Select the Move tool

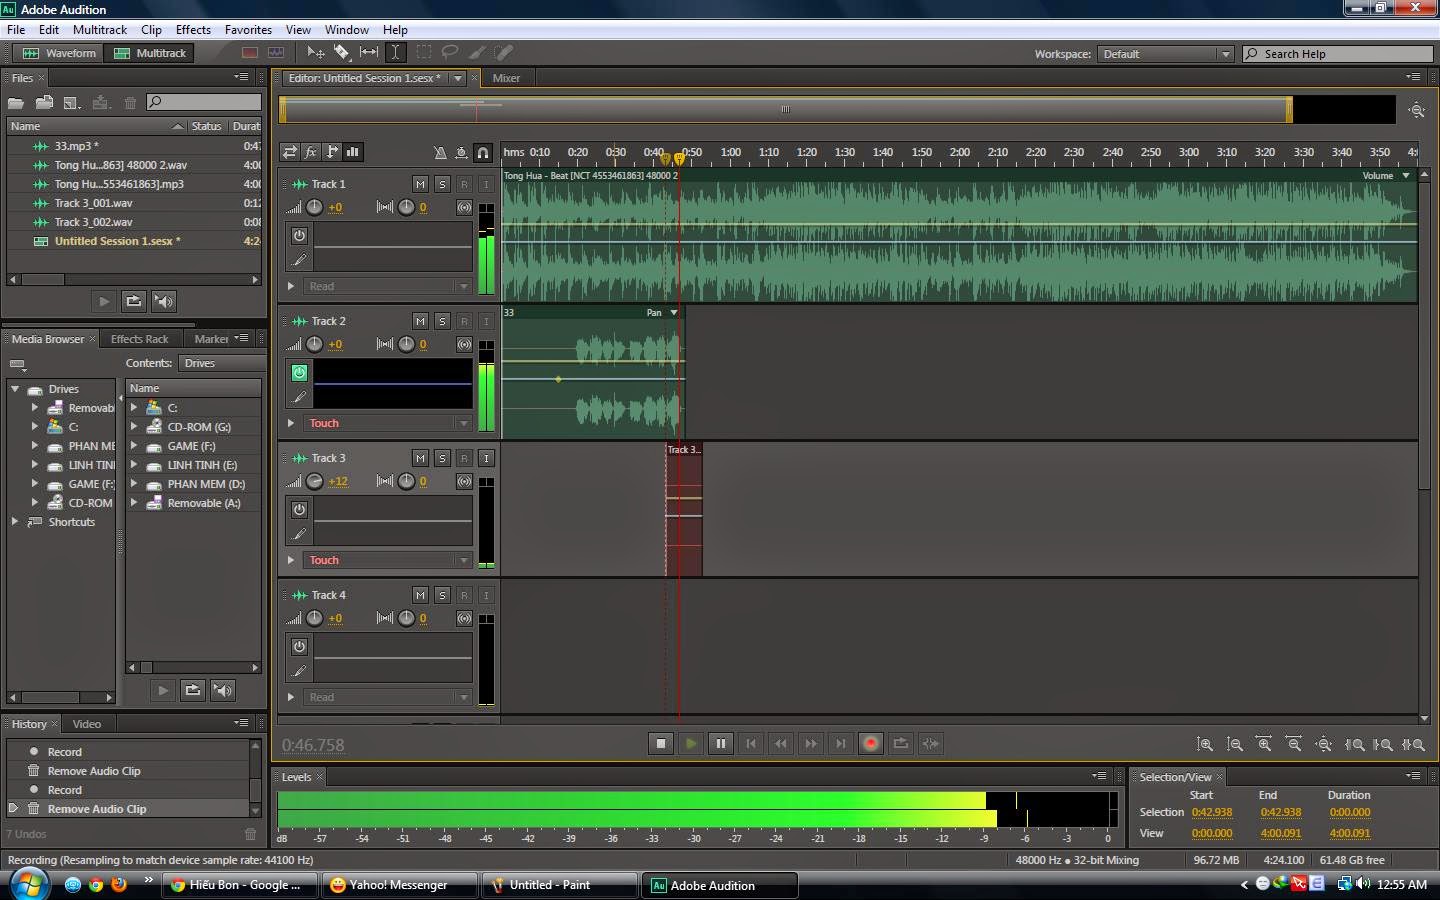pos(316,52)
